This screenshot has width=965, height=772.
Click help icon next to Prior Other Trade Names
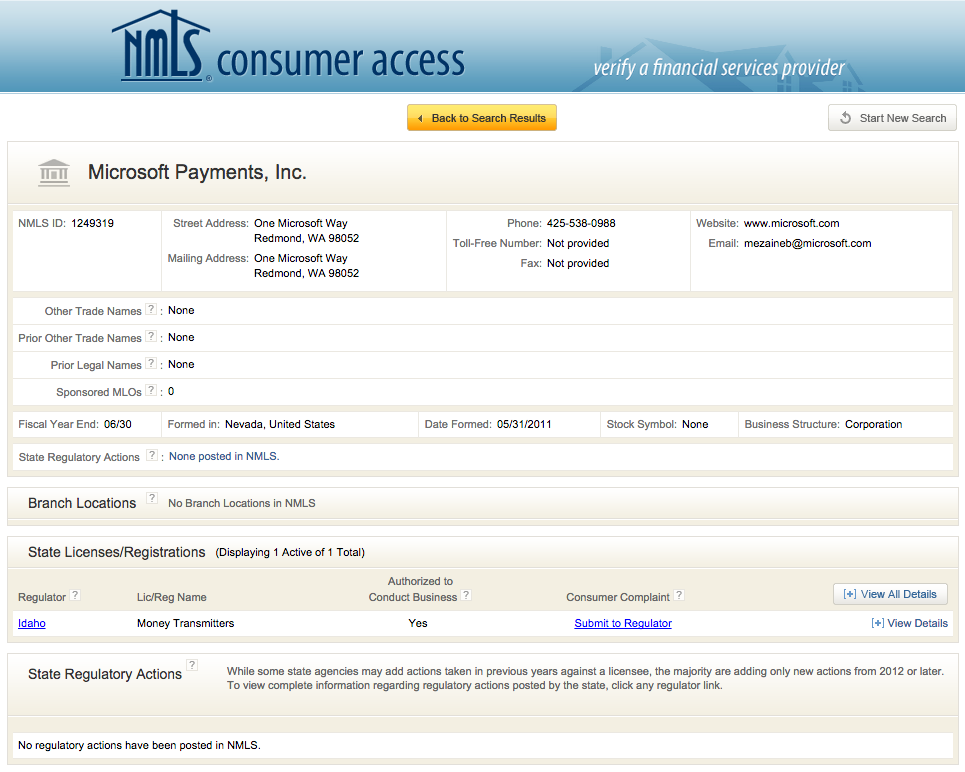pos(151,337)
